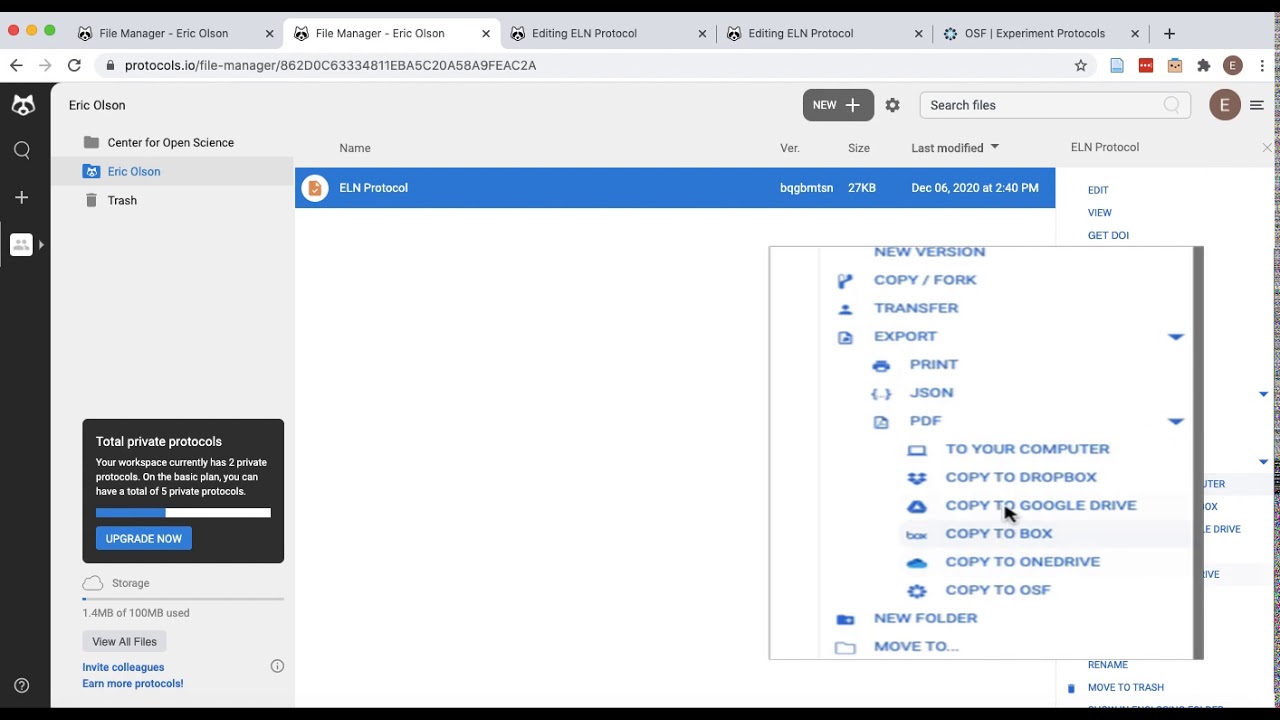Viewport: 1280px width, 720px height.
Task: Bookmark this page with the star icon
Action: pos(1080,65)
